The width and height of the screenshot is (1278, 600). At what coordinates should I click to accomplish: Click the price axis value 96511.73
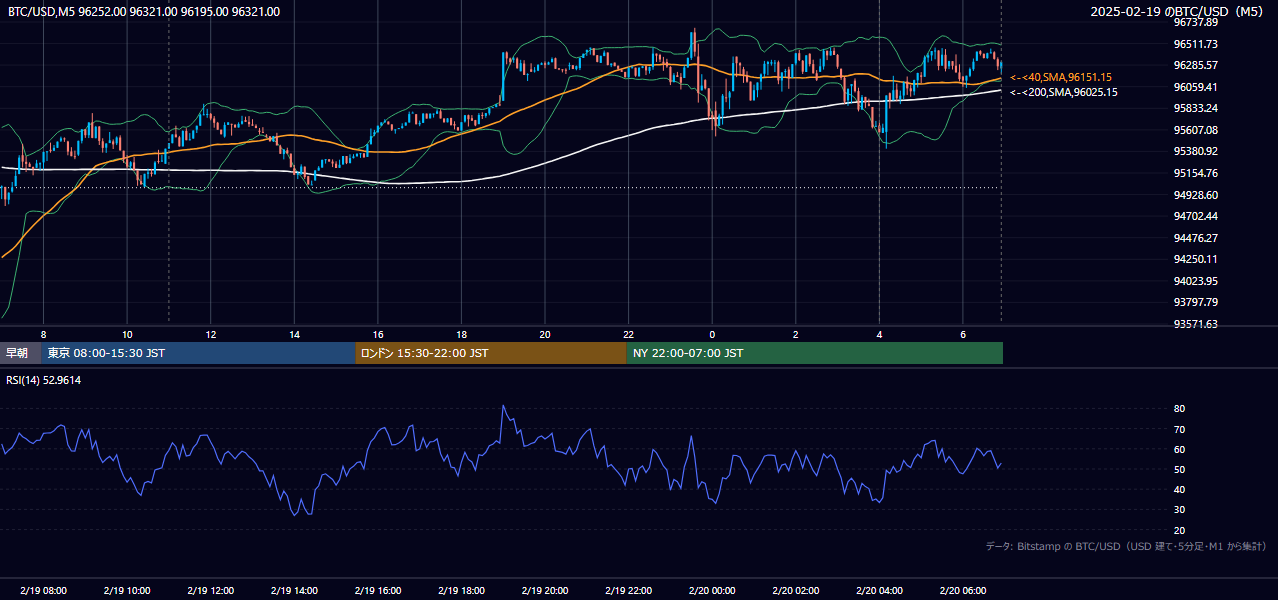[1195, 44]
